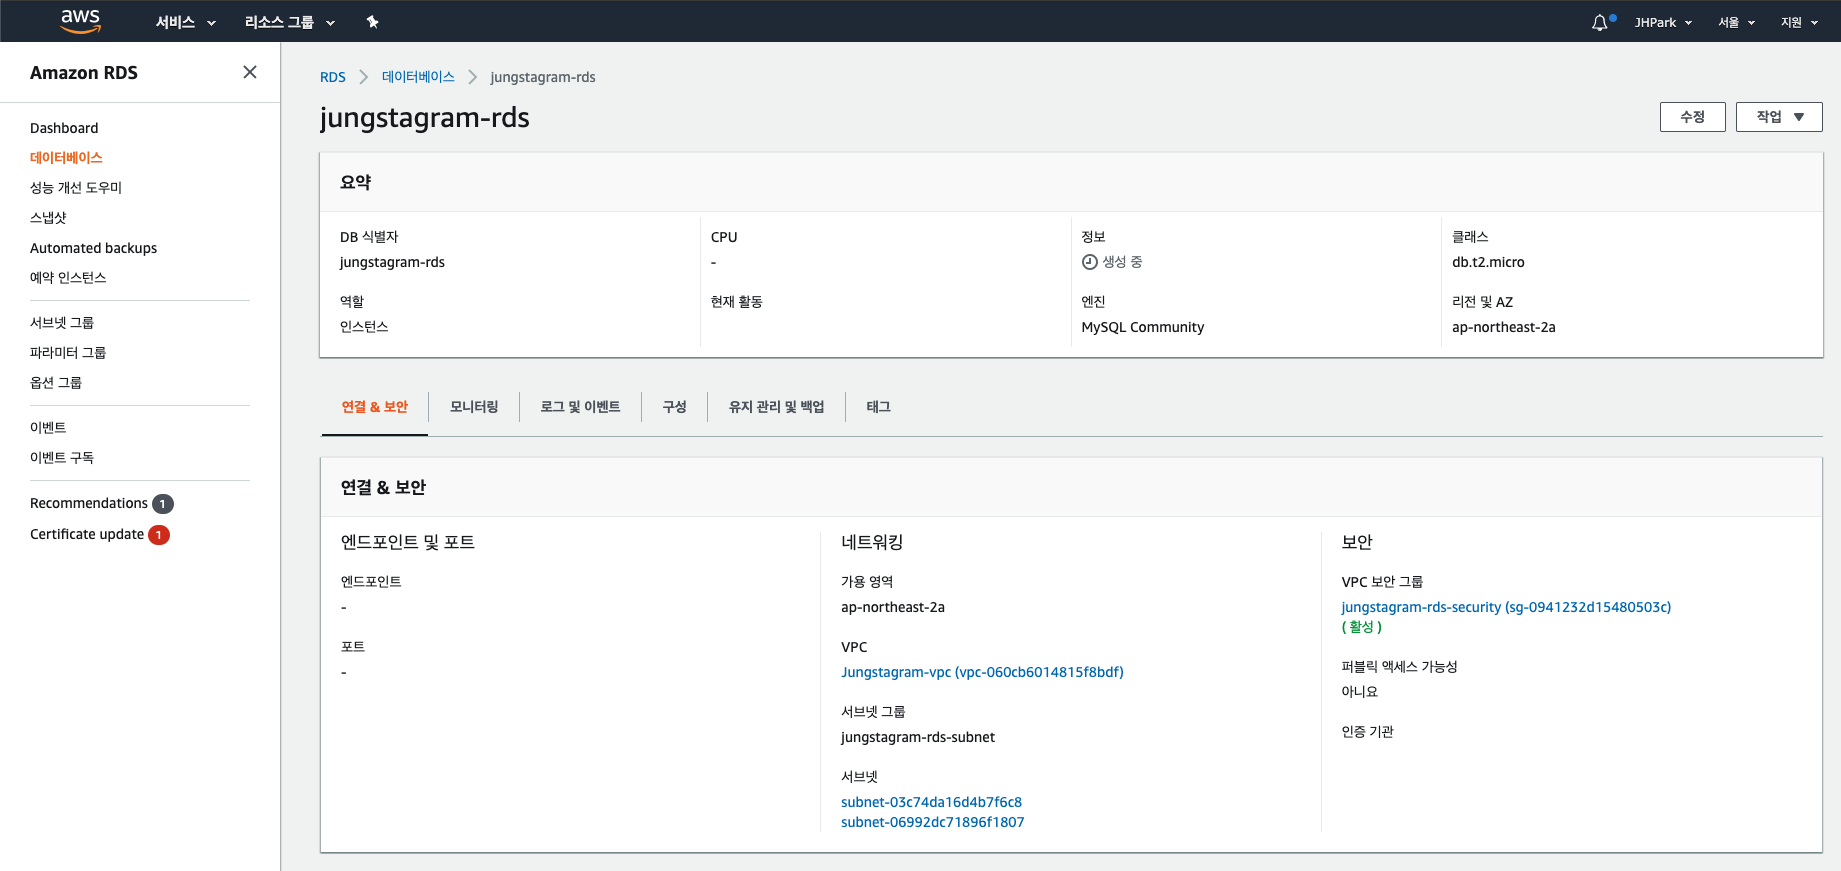Open the 리소스 그룹 dropdown

coord(290,22)
